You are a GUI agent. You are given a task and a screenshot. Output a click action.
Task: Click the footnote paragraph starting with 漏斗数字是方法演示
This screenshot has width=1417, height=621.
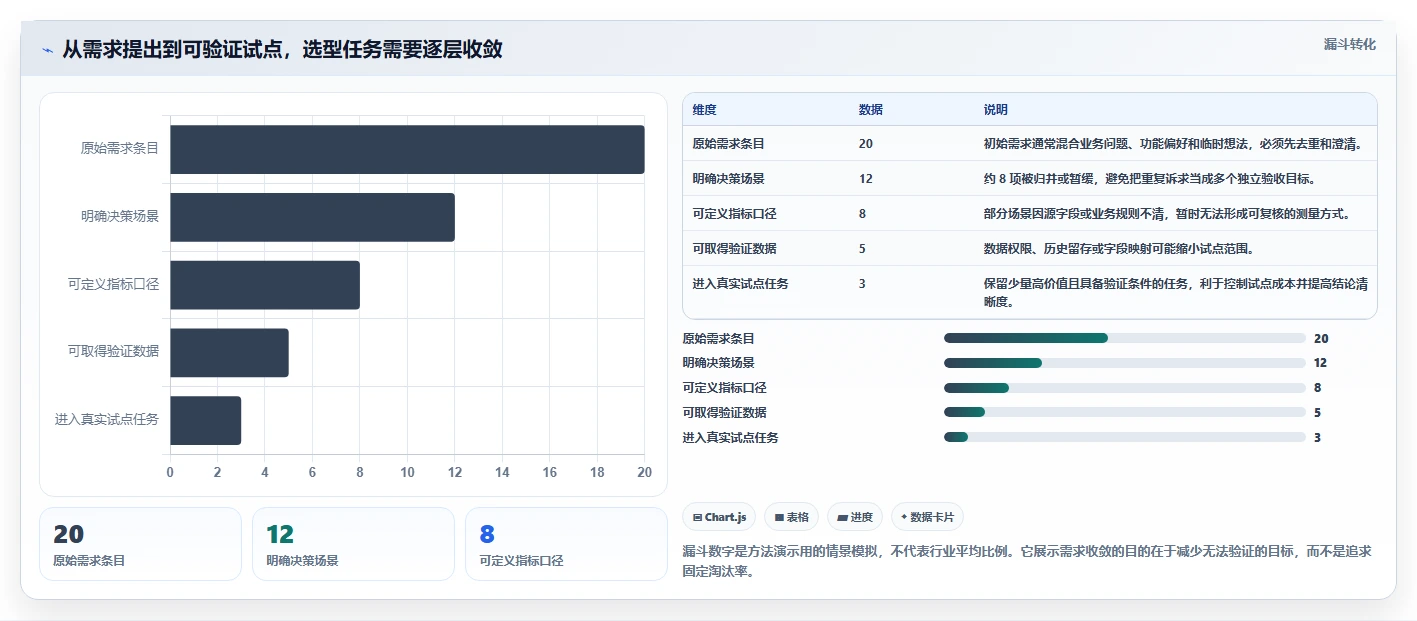point(1027,561)
